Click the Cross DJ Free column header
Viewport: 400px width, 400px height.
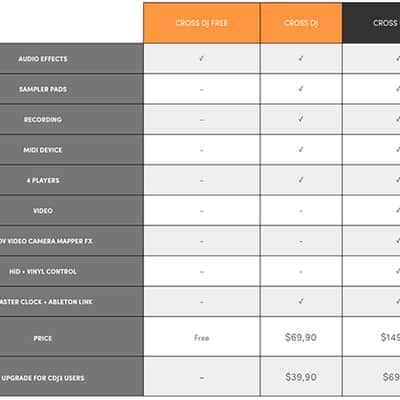[202, 23]
